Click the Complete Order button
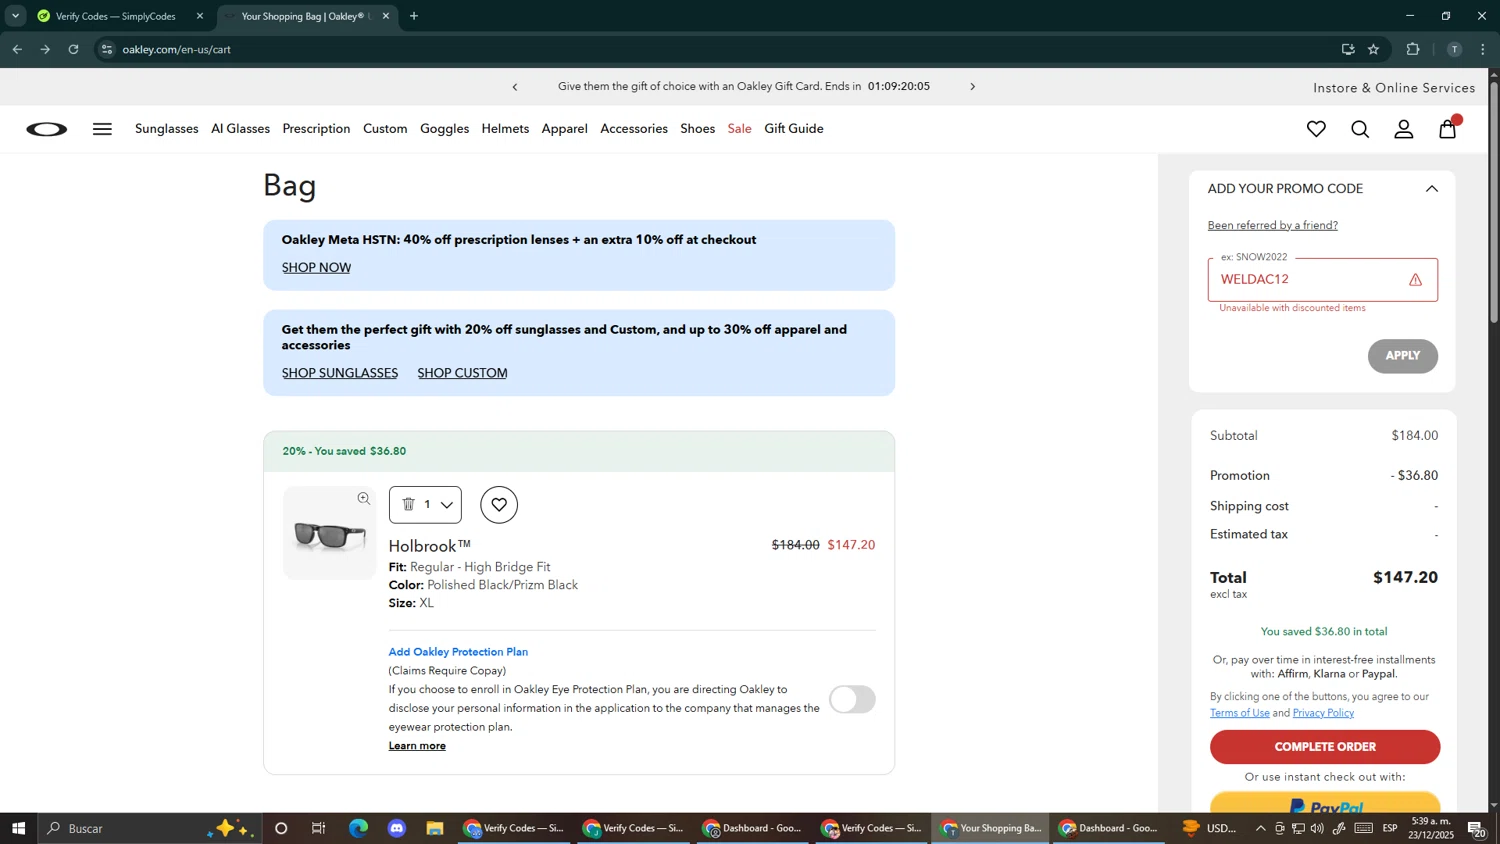 [x=1325, y=747]
